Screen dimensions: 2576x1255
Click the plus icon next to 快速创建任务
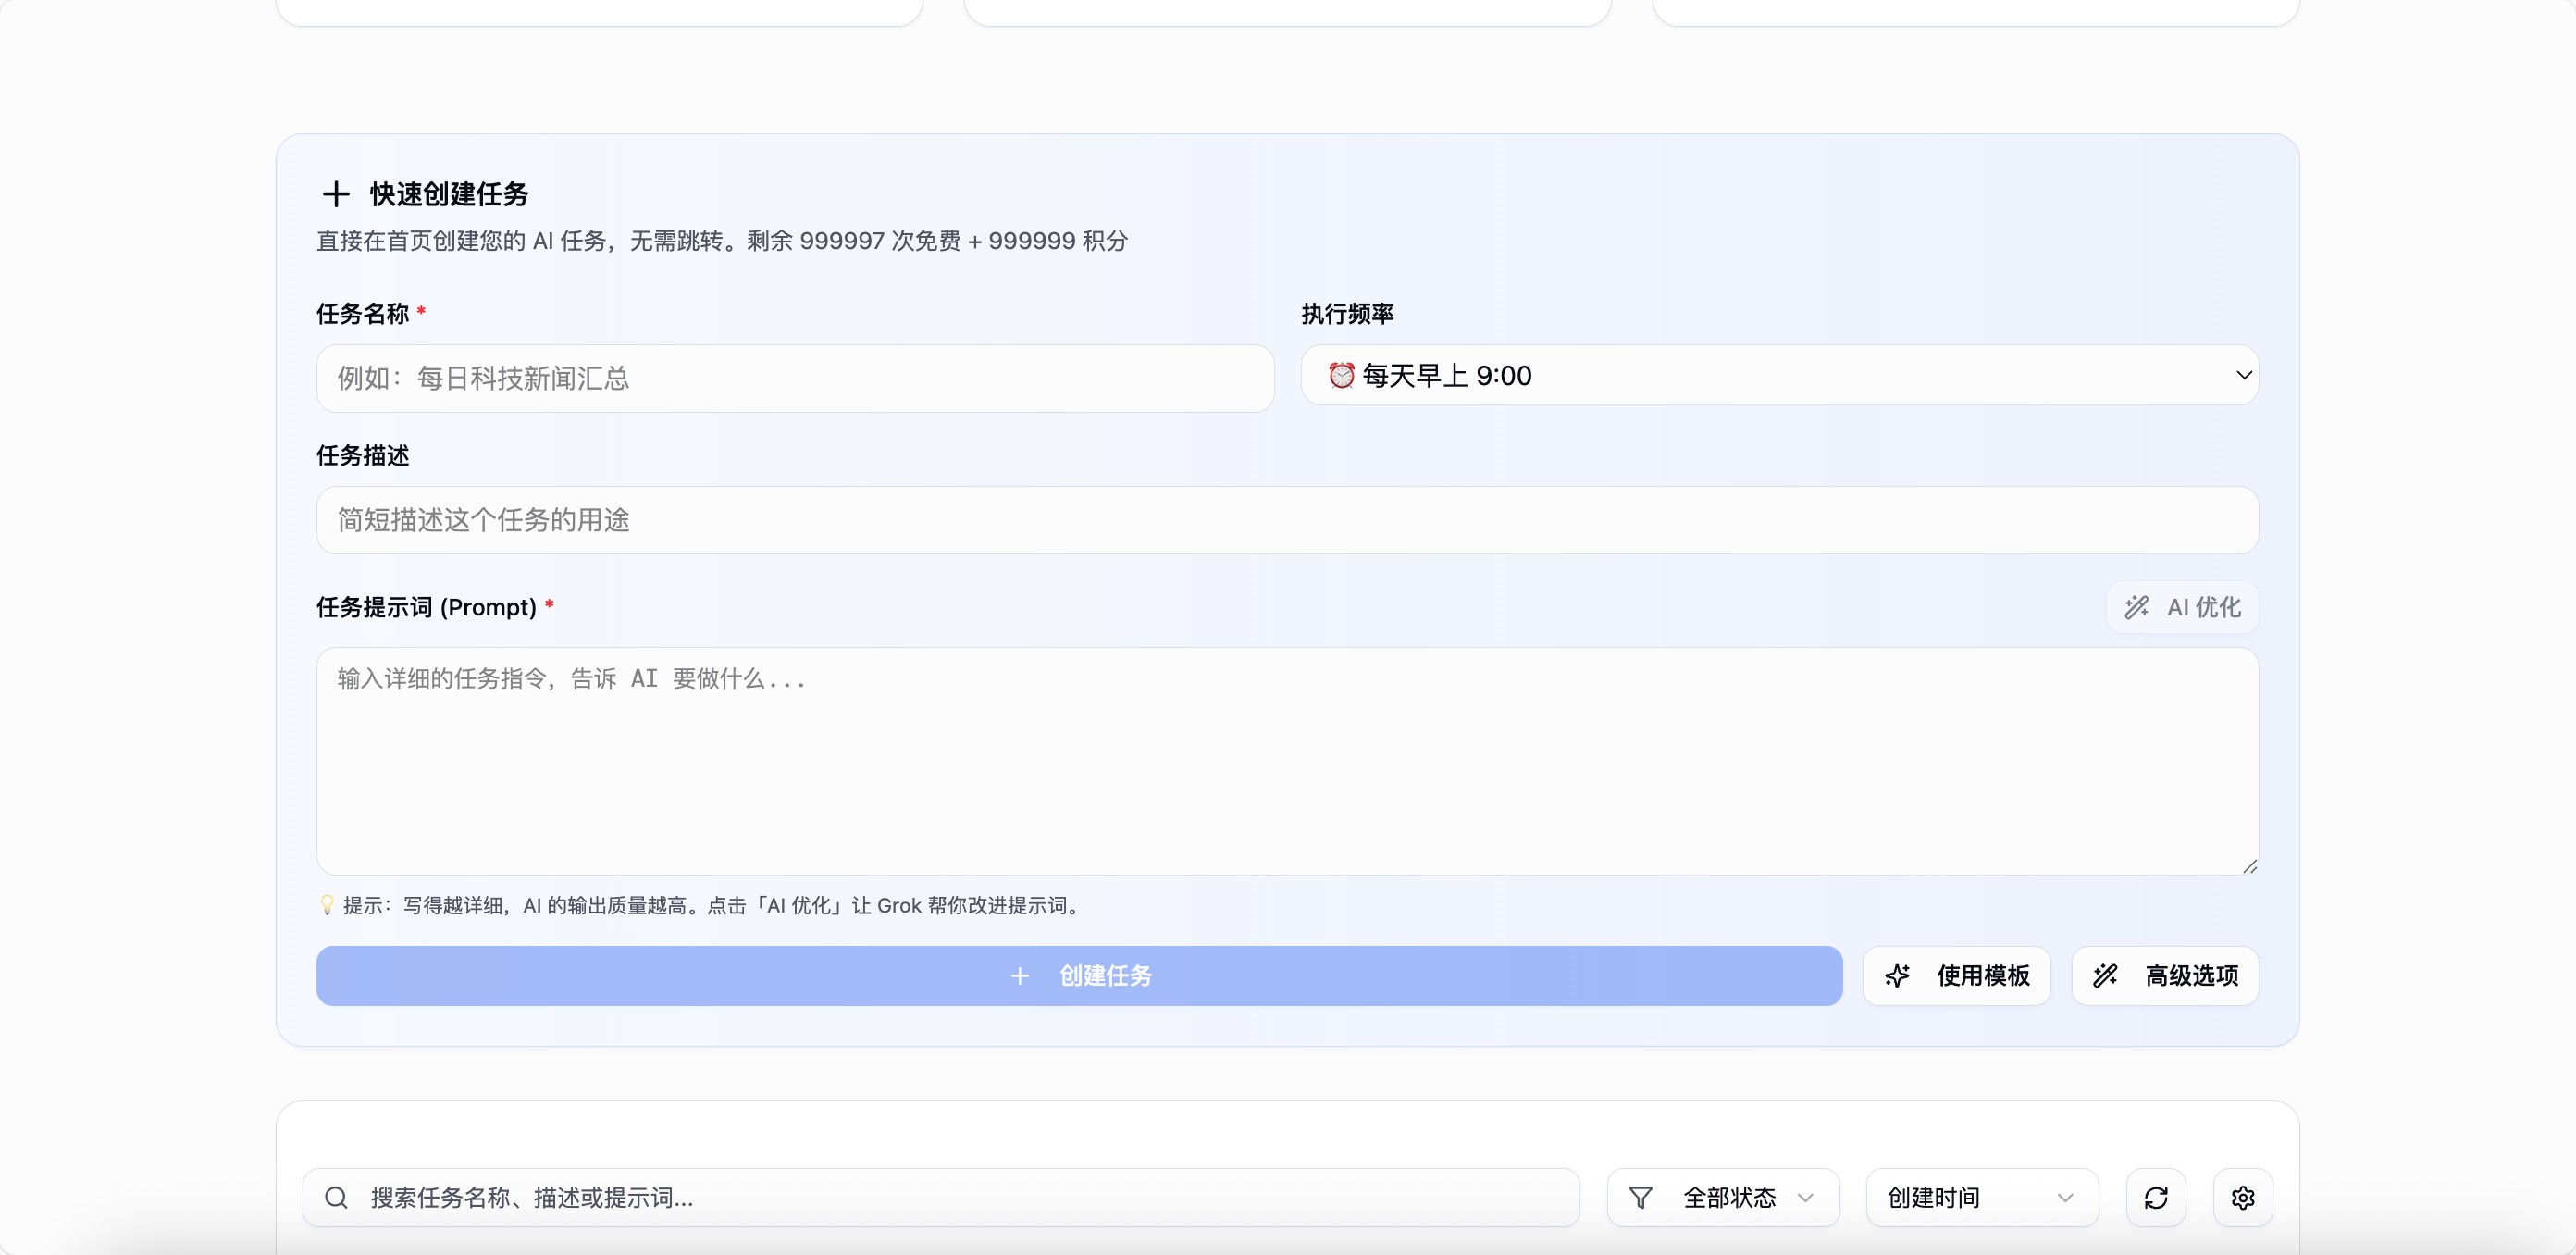[336, 194]
